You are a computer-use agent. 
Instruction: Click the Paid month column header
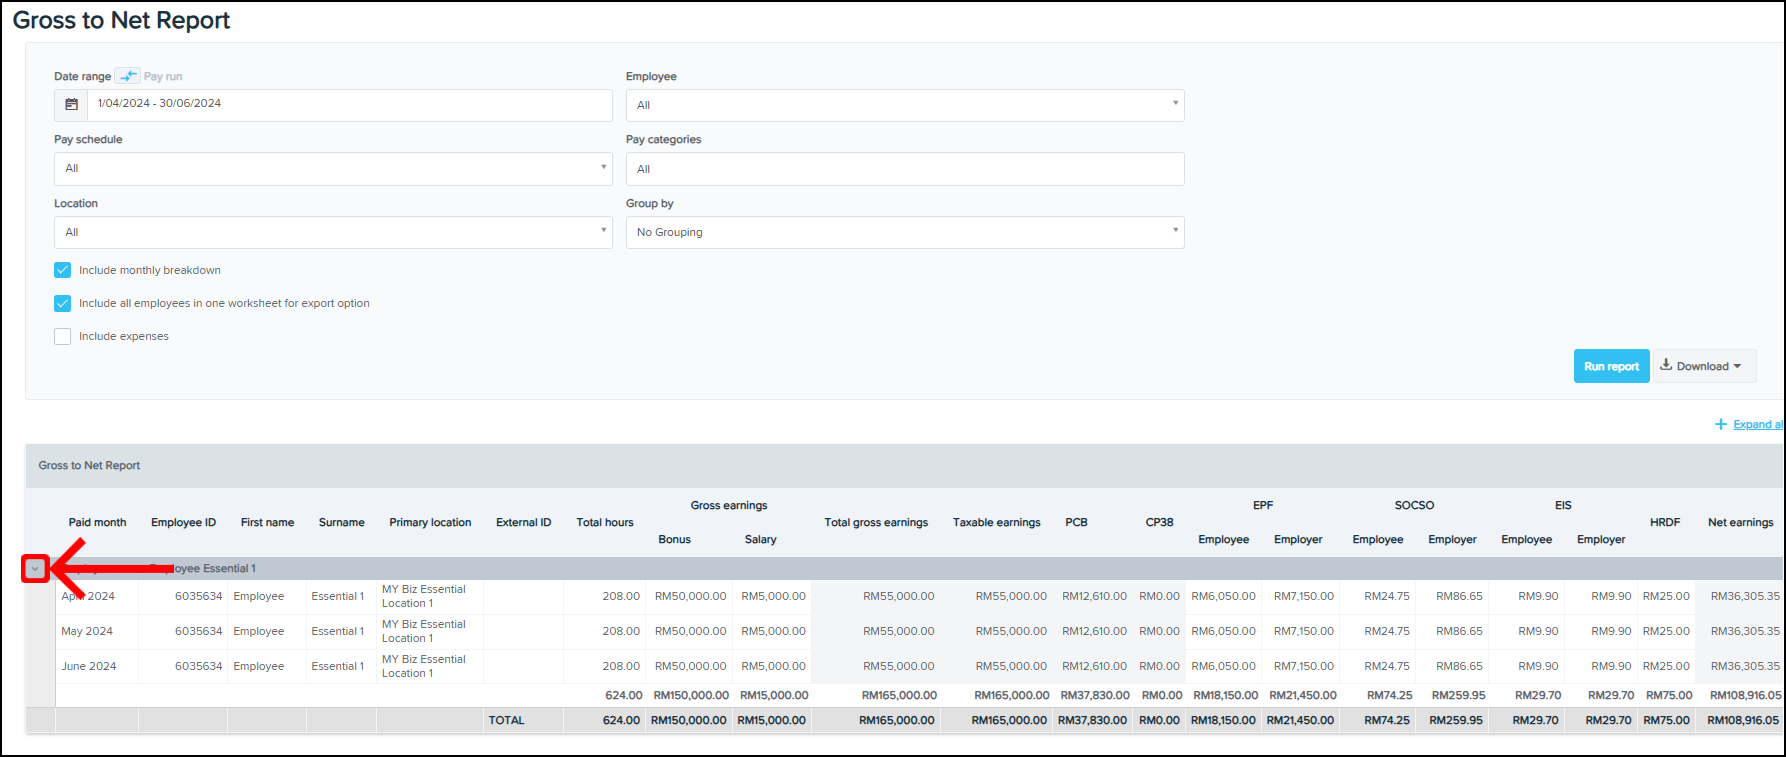point(97,522)
